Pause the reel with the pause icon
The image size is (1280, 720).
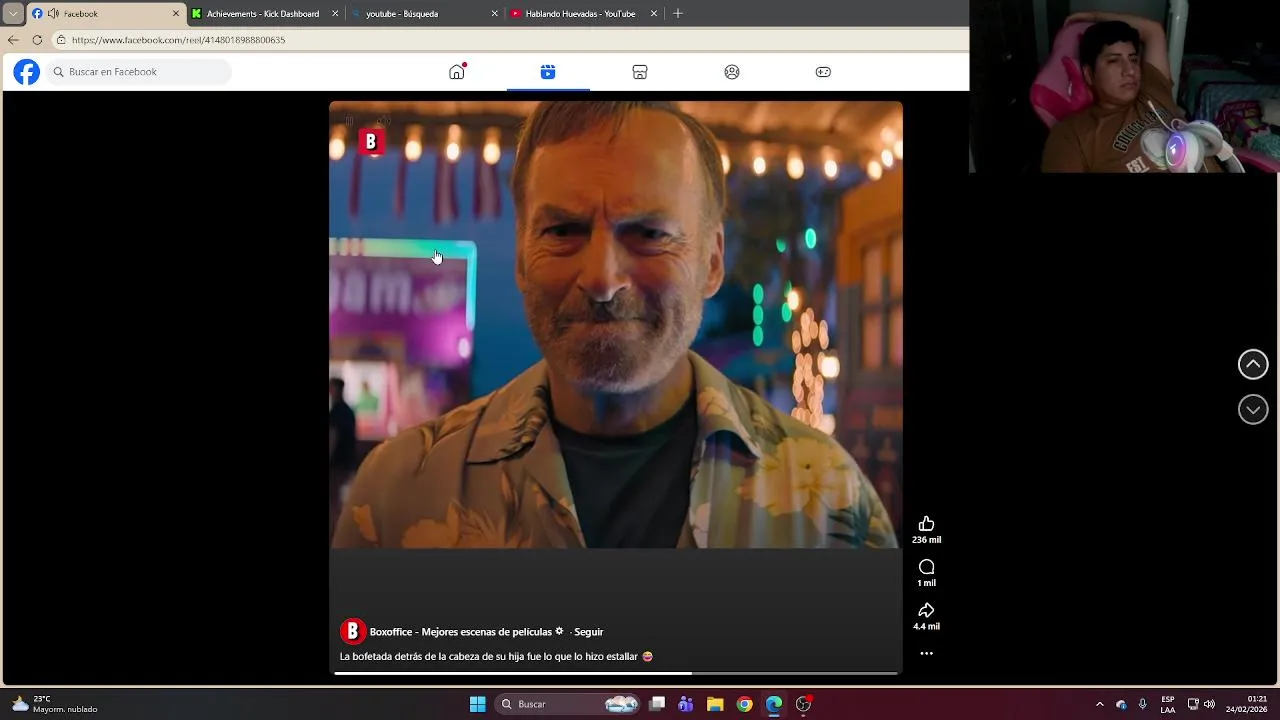pos(349,121)
